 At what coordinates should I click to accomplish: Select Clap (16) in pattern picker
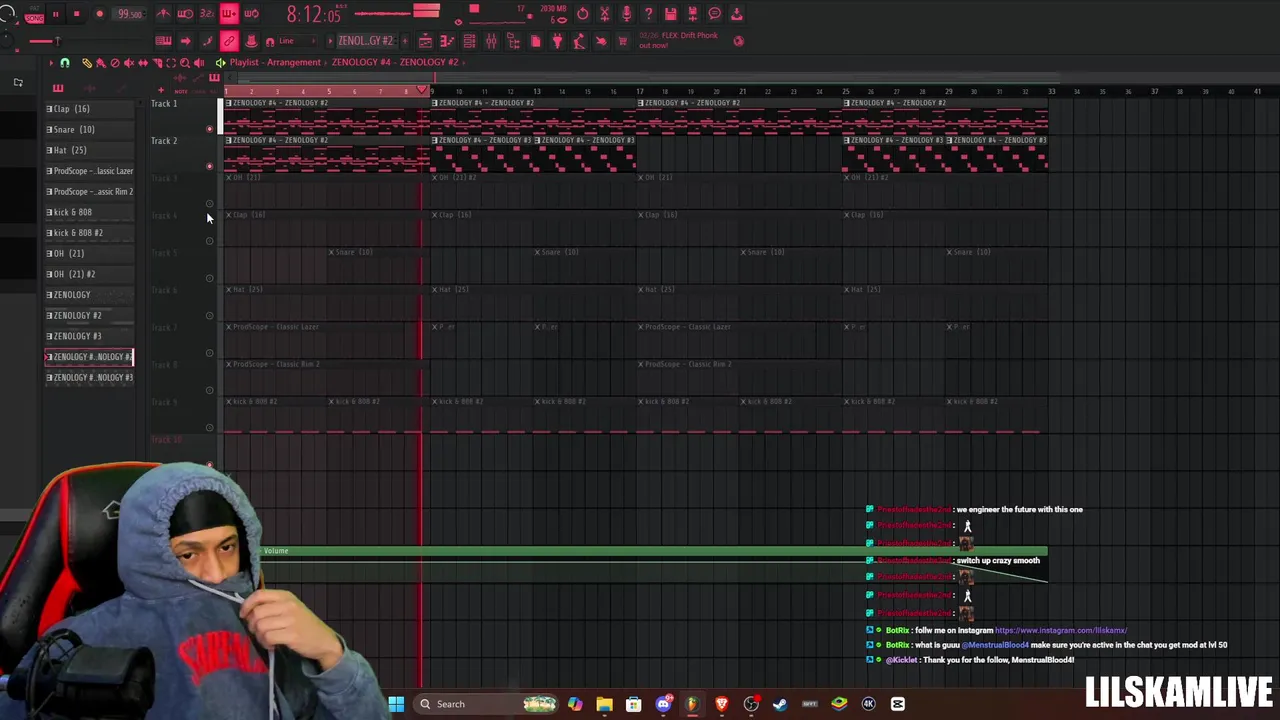click(x=88, y=109)
